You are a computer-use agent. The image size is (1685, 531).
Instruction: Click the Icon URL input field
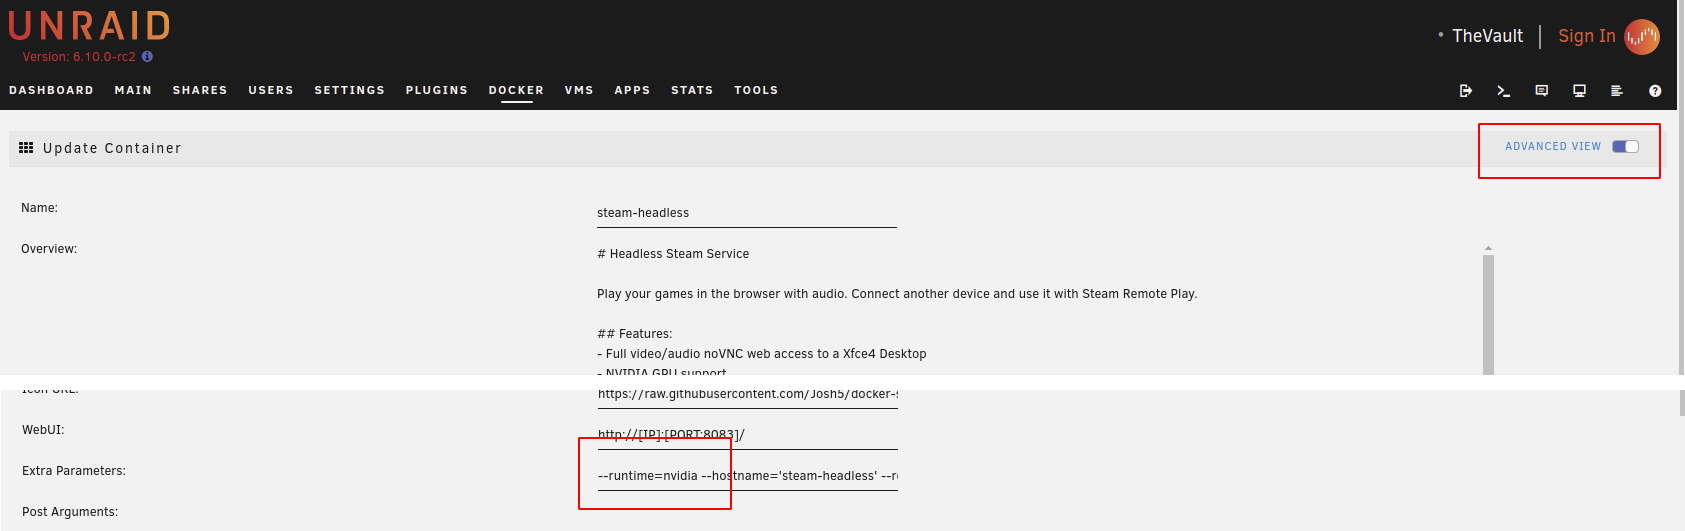[x=747, y=394]
